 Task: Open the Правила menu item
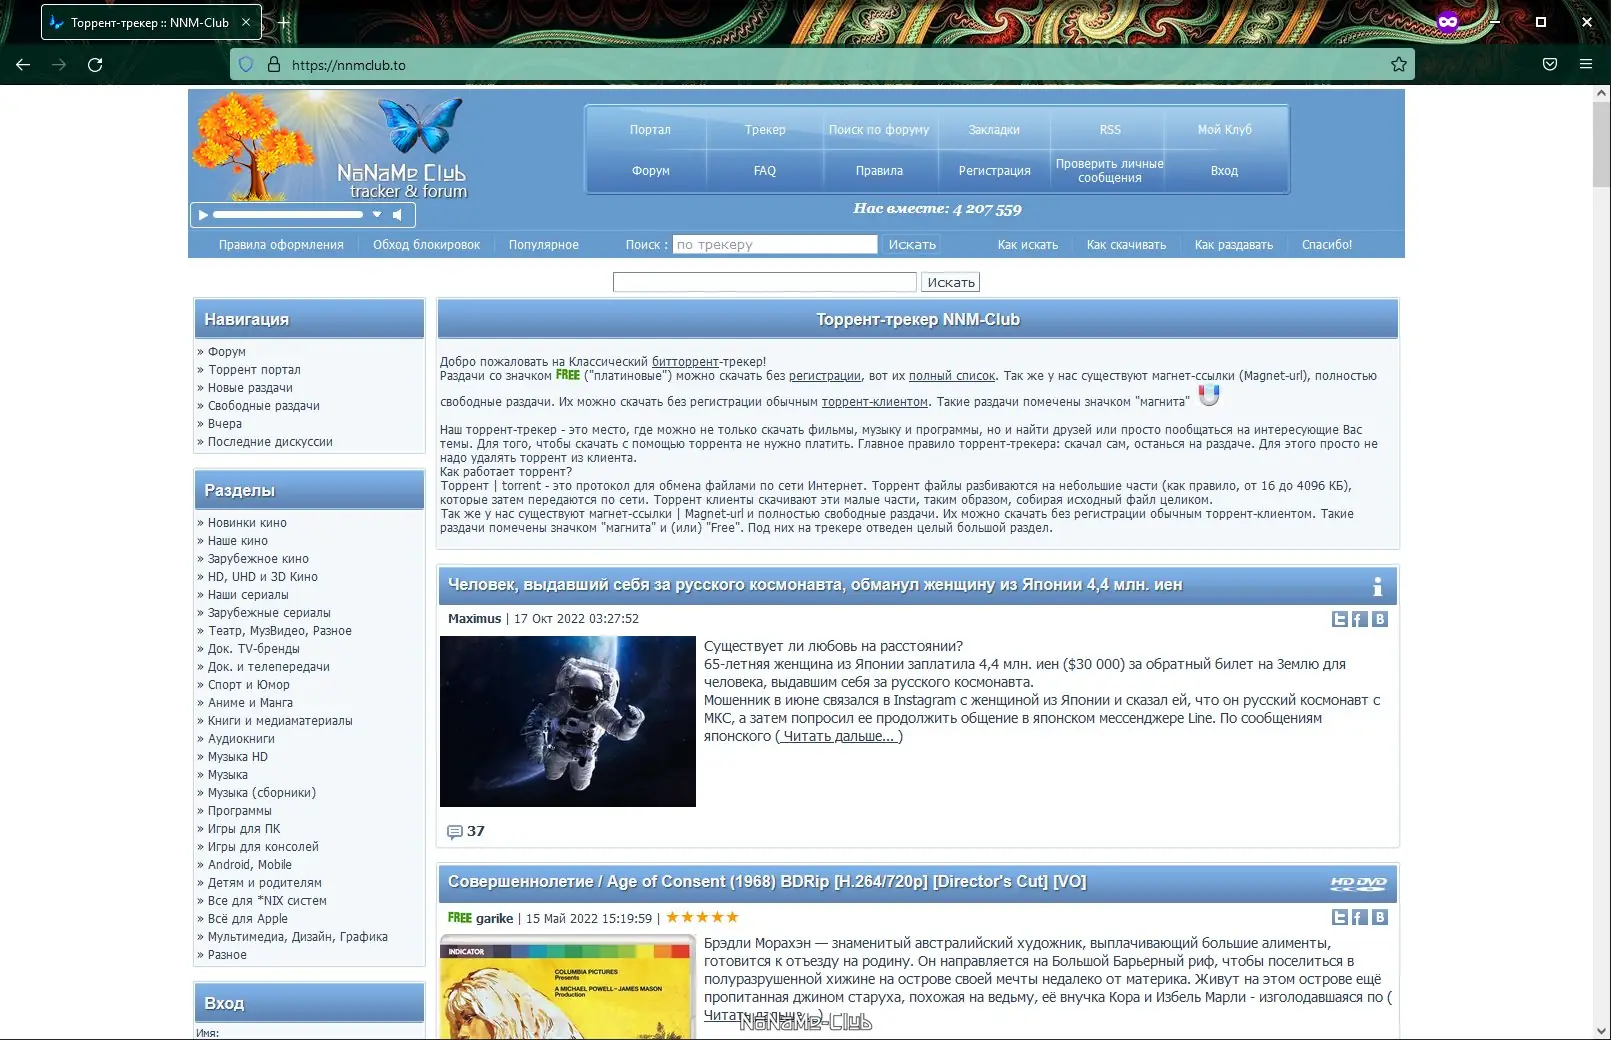879,171
